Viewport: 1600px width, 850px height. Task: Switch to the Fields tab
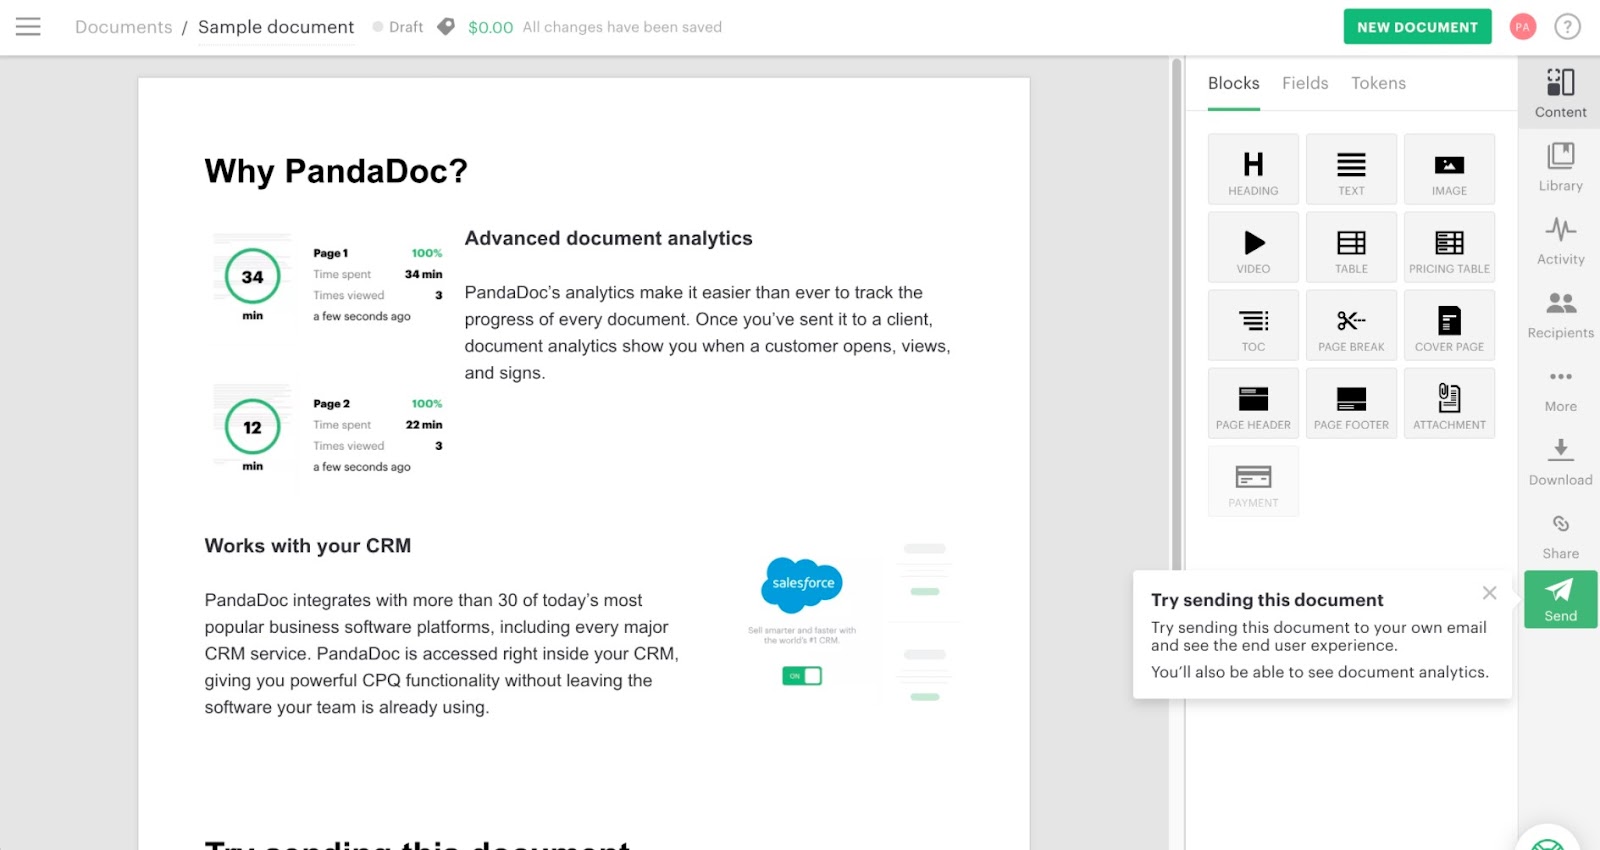[x=1305, y=84]
